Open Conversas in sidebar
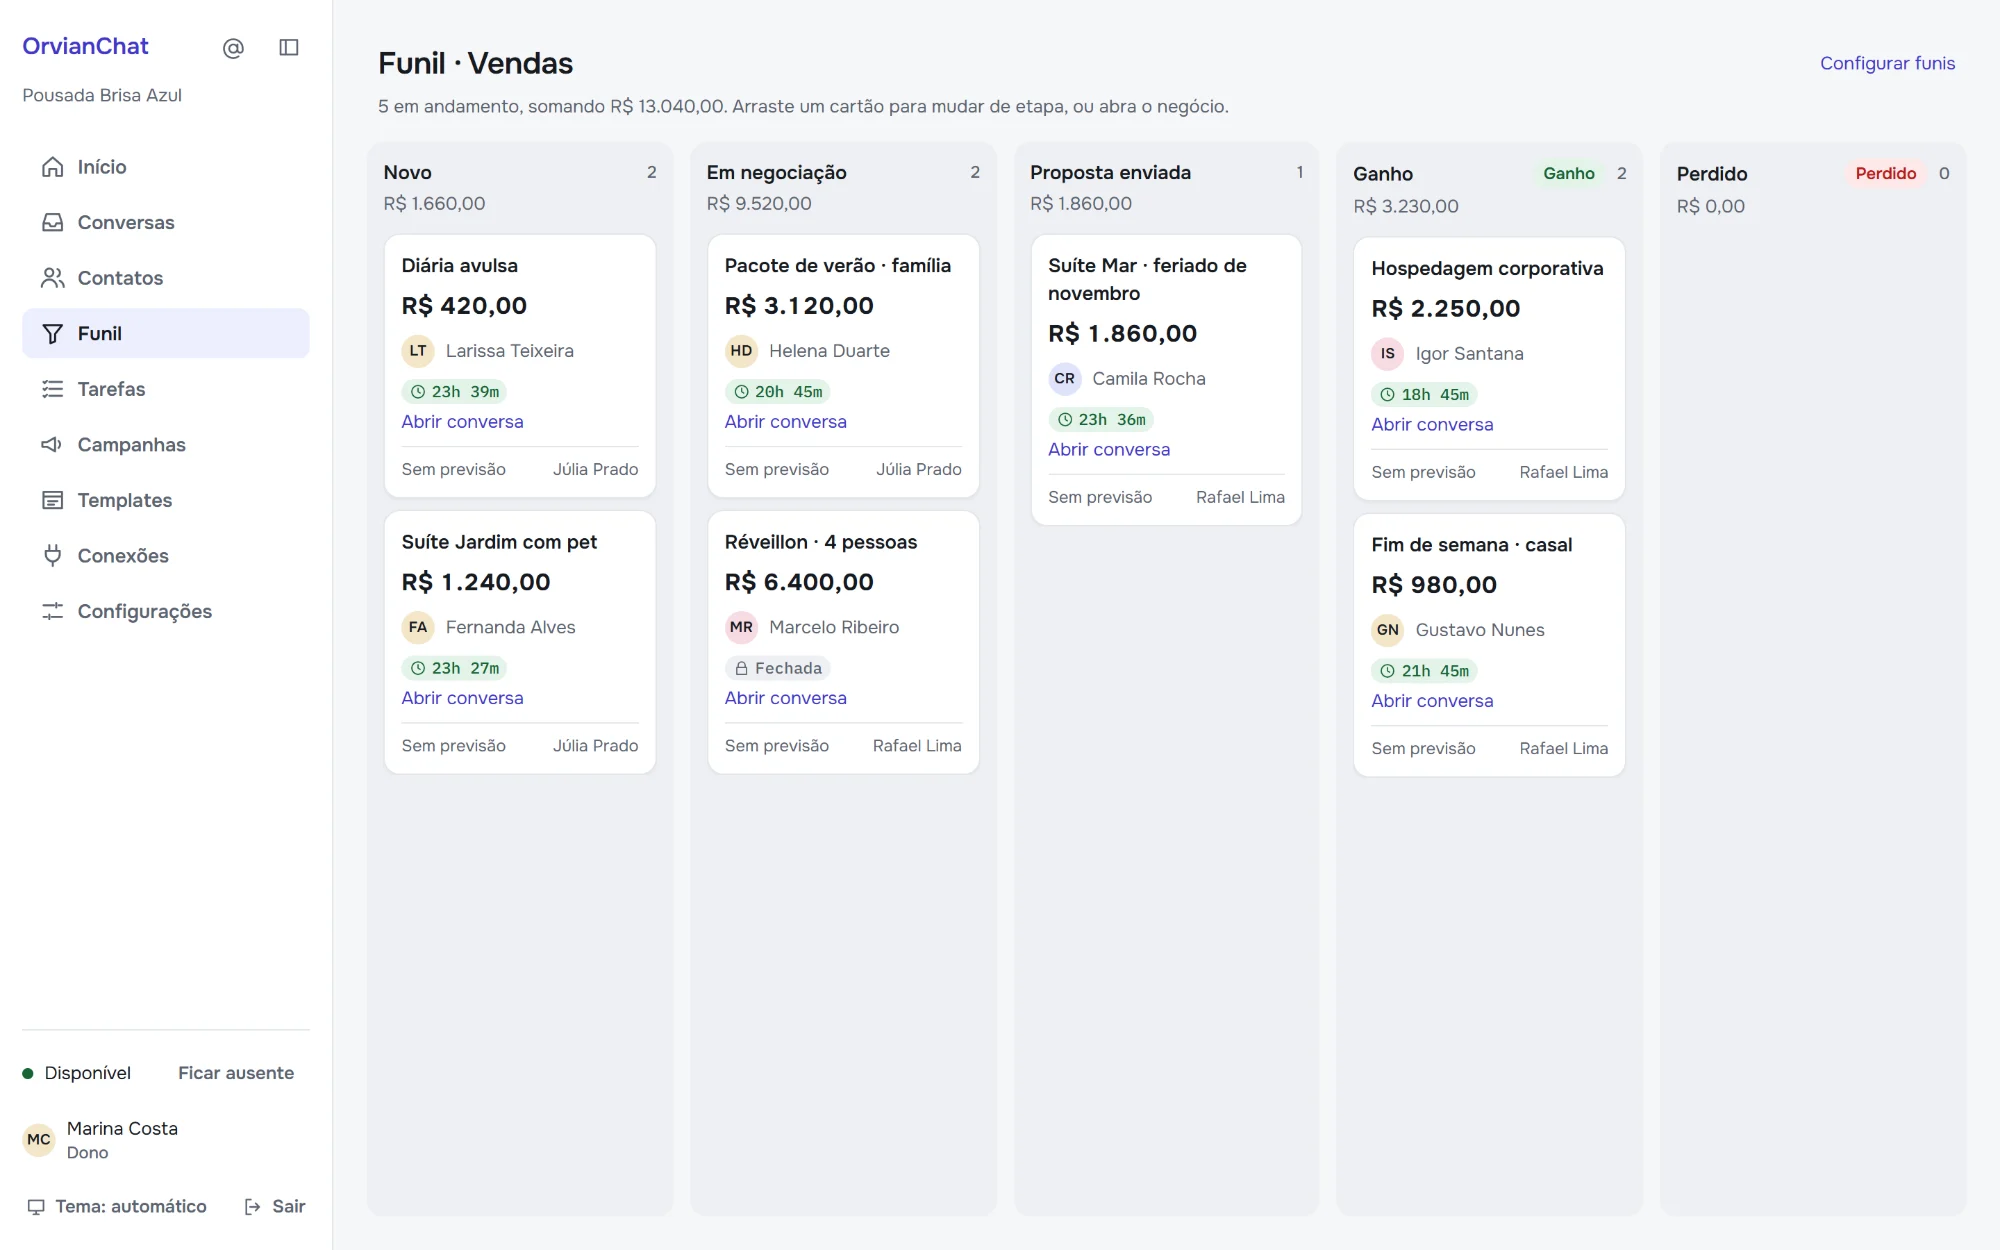The image size is (2000, 1250). coord(166,222)
